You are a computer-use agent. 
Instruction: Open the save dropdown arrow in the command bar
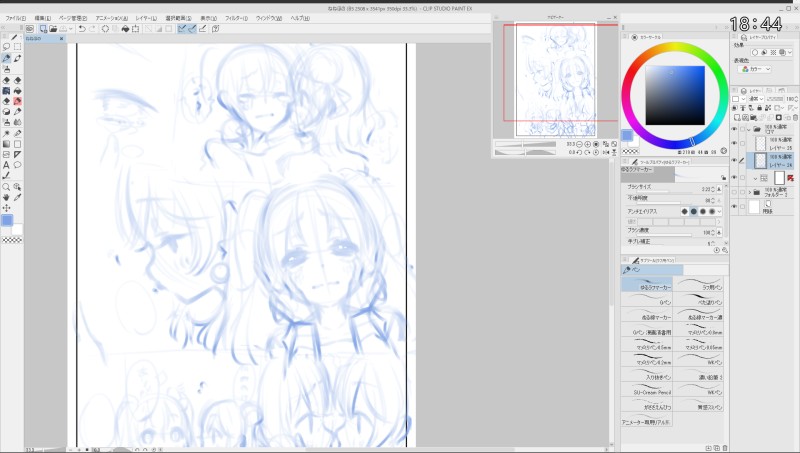coord(70,29)
